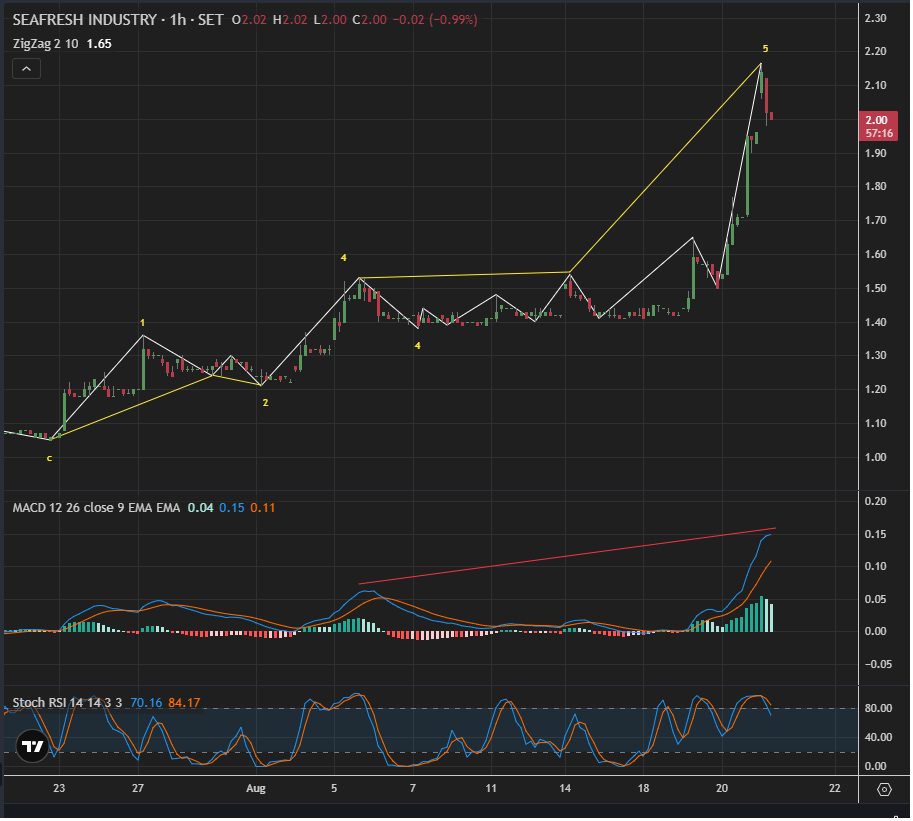Click the Stoch RSI value 84.17

click(x=185, y=704)
